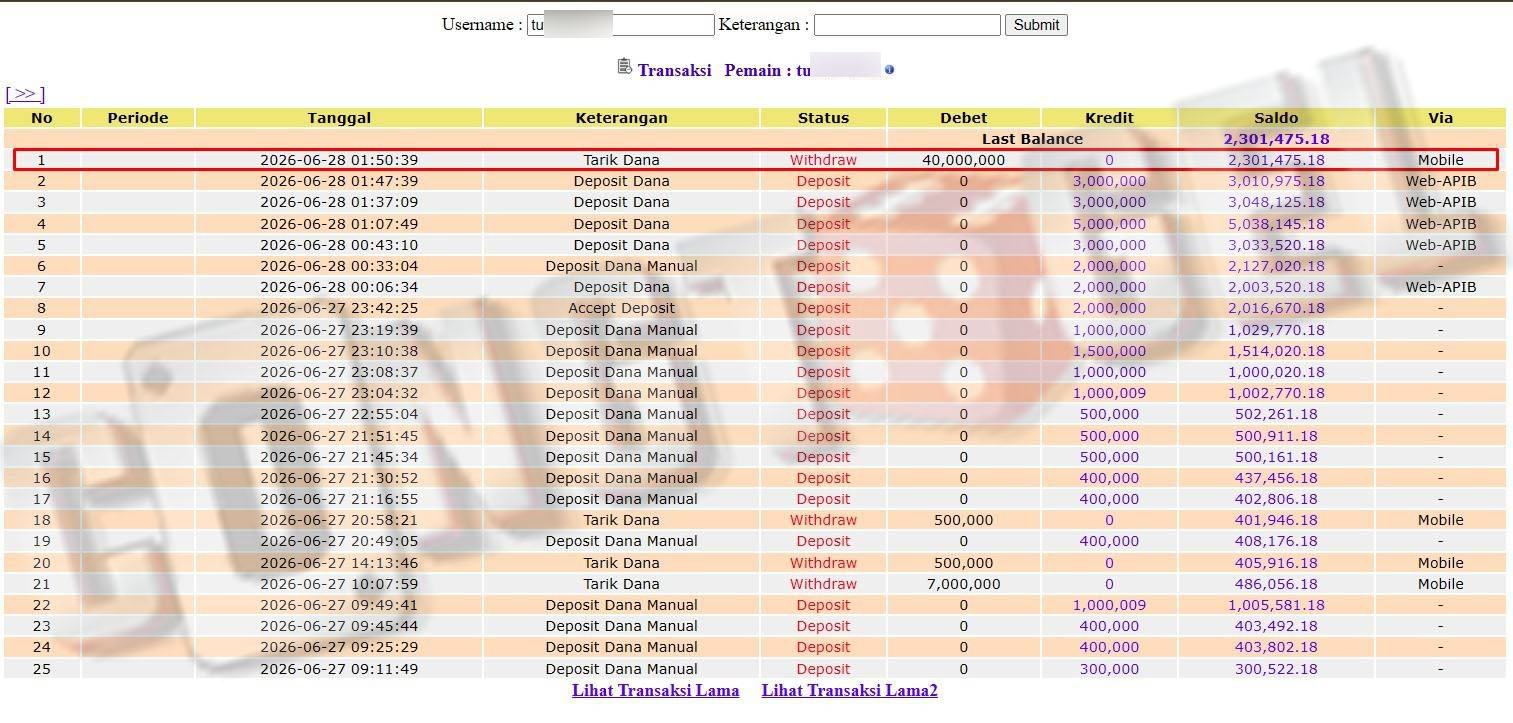Click the Keterangan column header
1513x723 pixels.
[621, 118]
